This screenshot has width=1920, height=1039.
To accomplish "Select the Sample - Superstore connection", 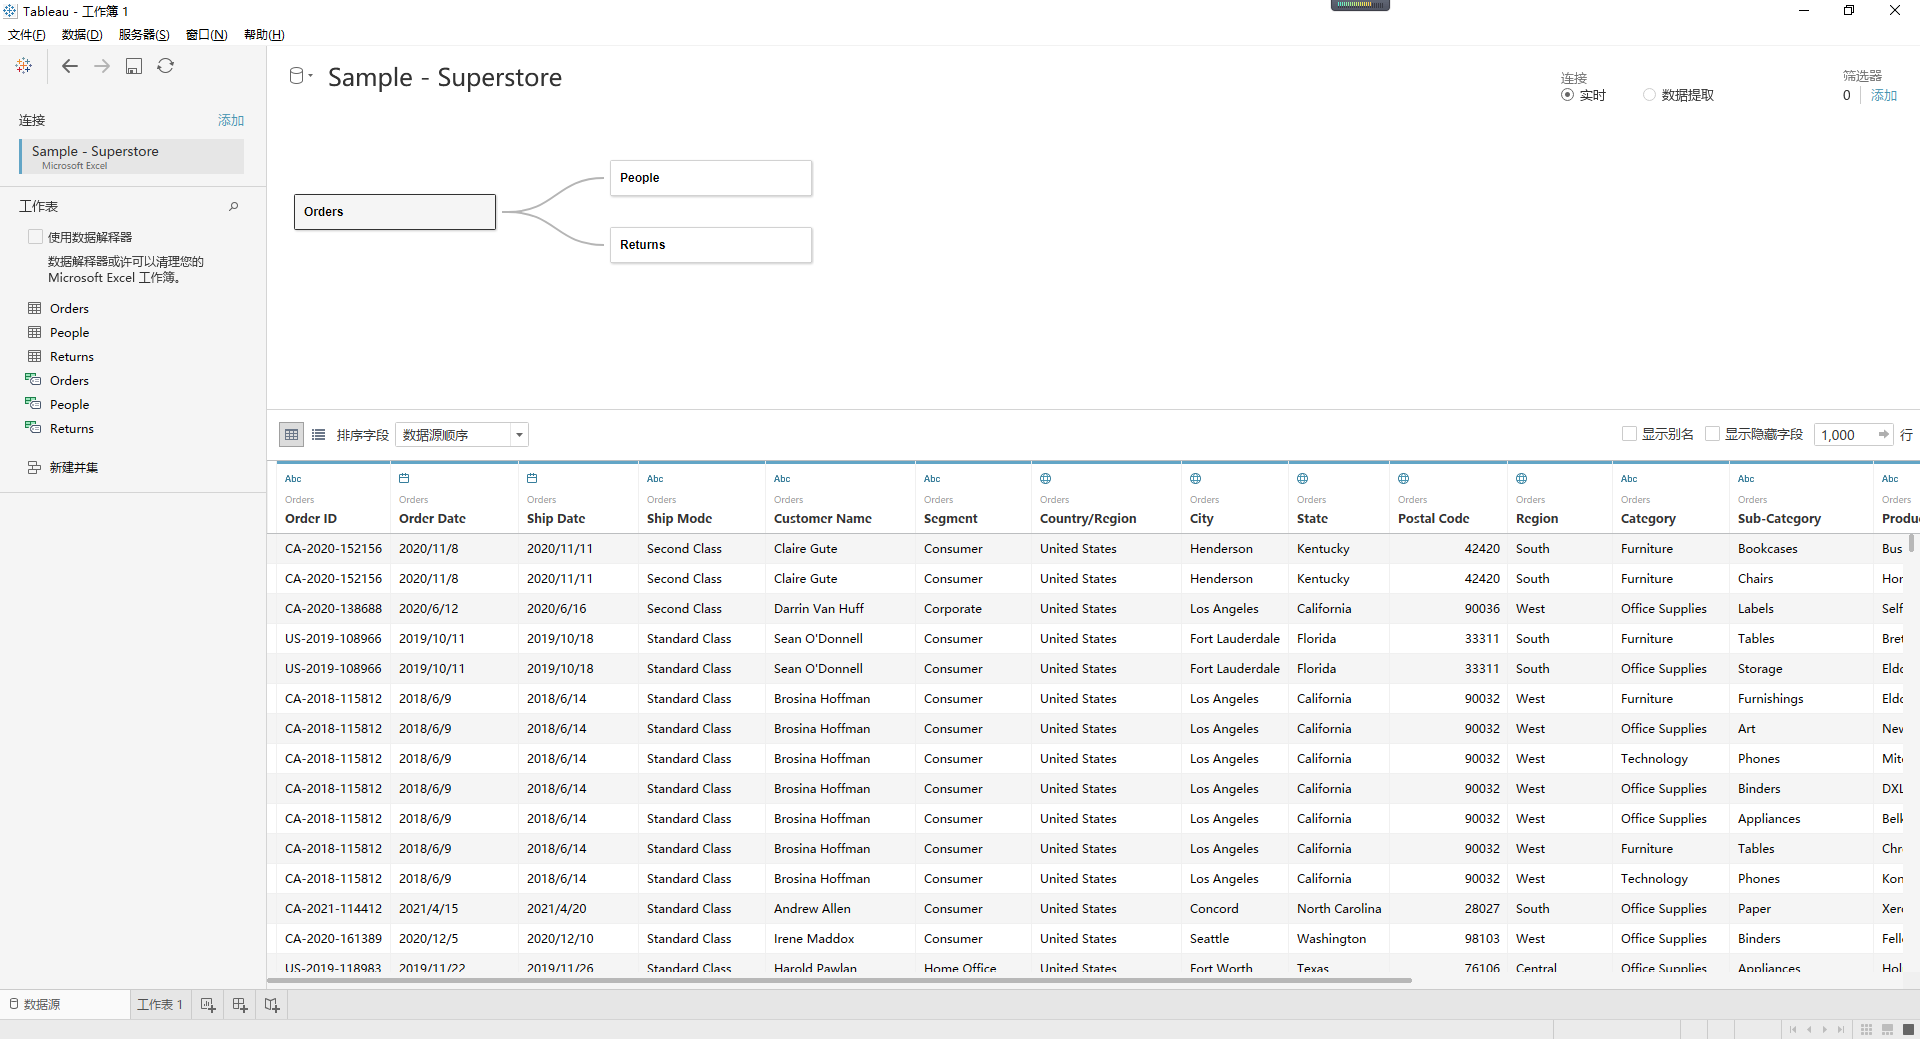I will 131,156.
